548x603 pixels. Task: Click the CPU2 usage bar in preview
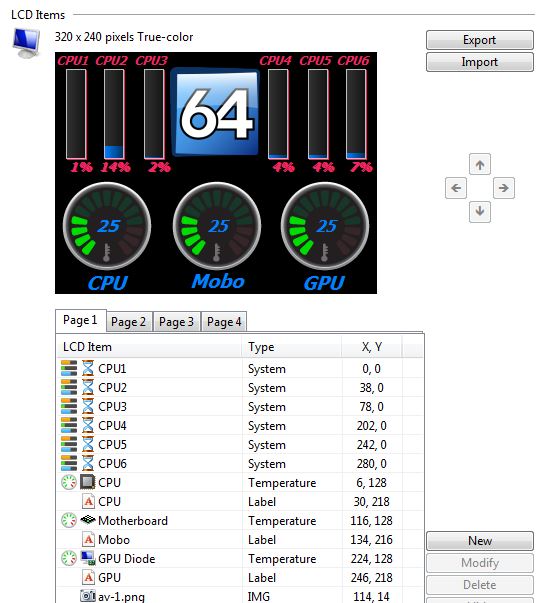tap(114, 114)
